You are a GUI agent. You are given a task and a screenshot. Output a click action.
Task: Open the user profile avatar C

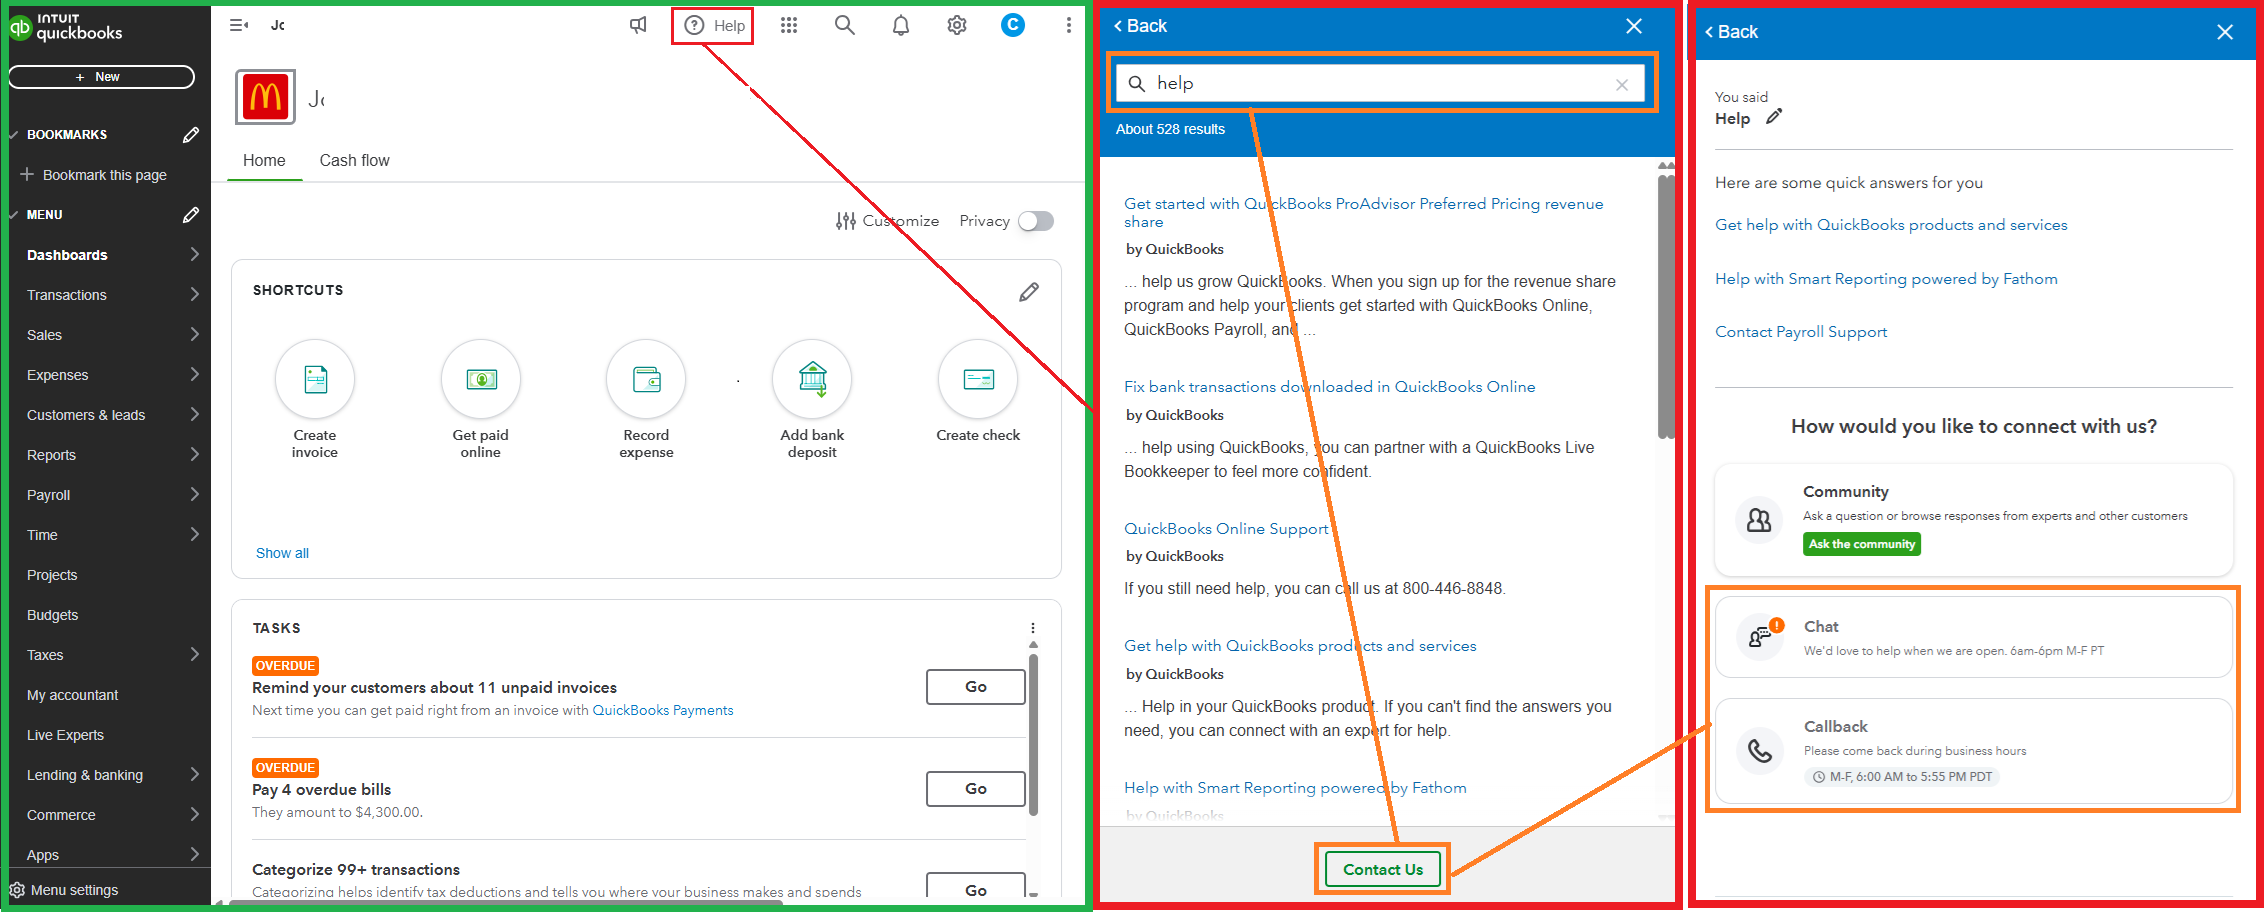point(1013,25)
